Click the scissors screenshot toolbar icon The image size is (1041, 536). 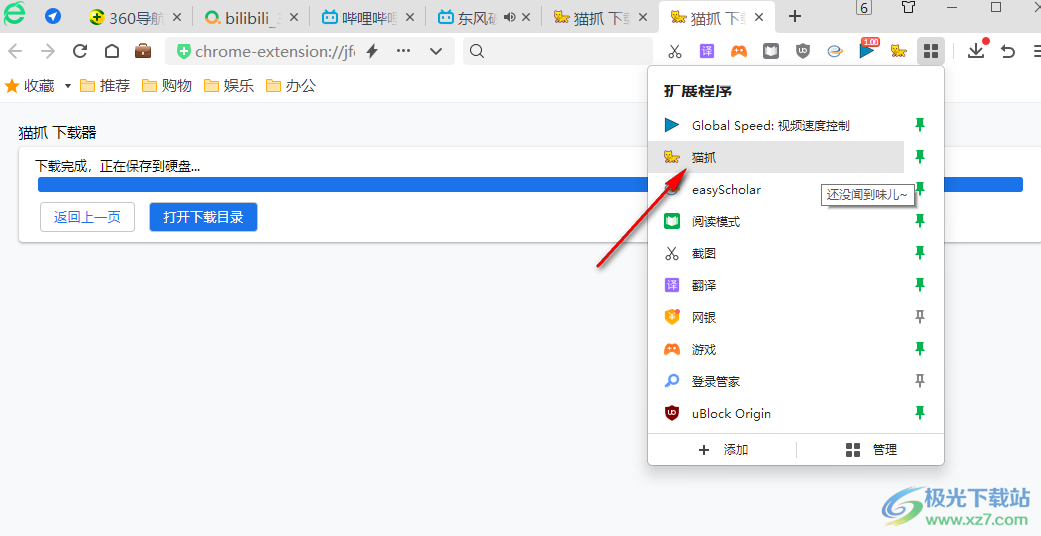(675, 51)
